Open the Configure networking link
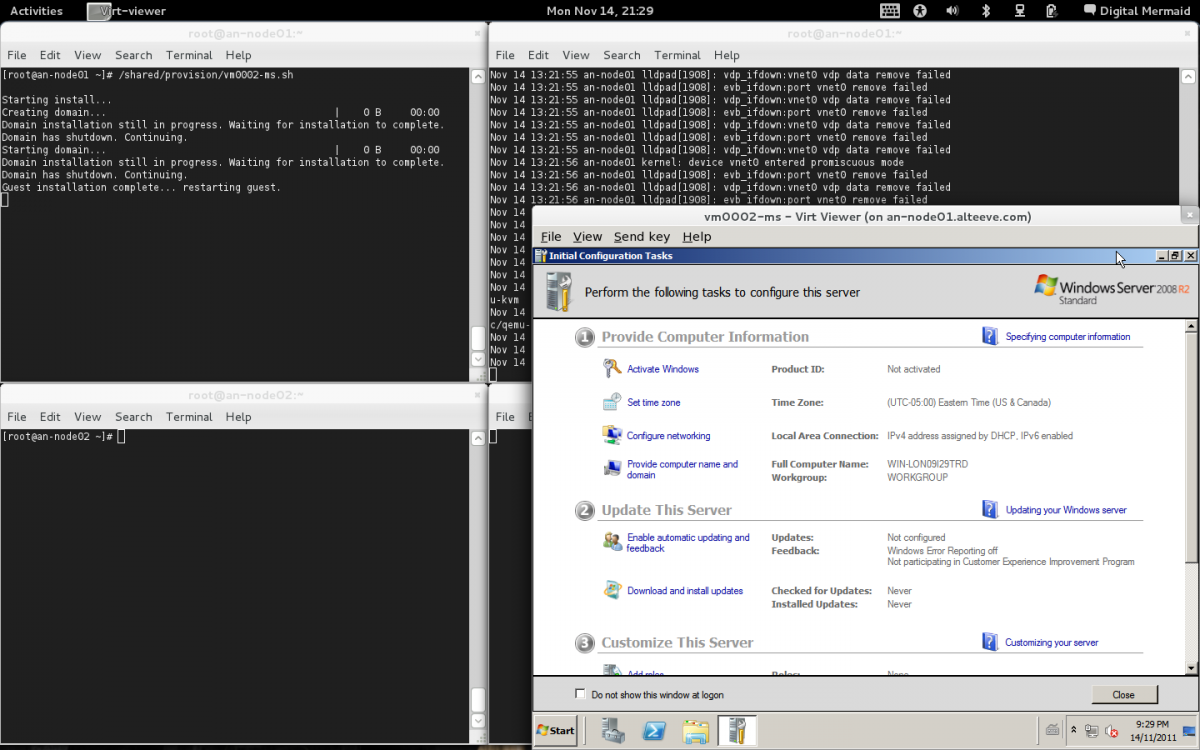The image size is (1200, 750). click(668, 436)
